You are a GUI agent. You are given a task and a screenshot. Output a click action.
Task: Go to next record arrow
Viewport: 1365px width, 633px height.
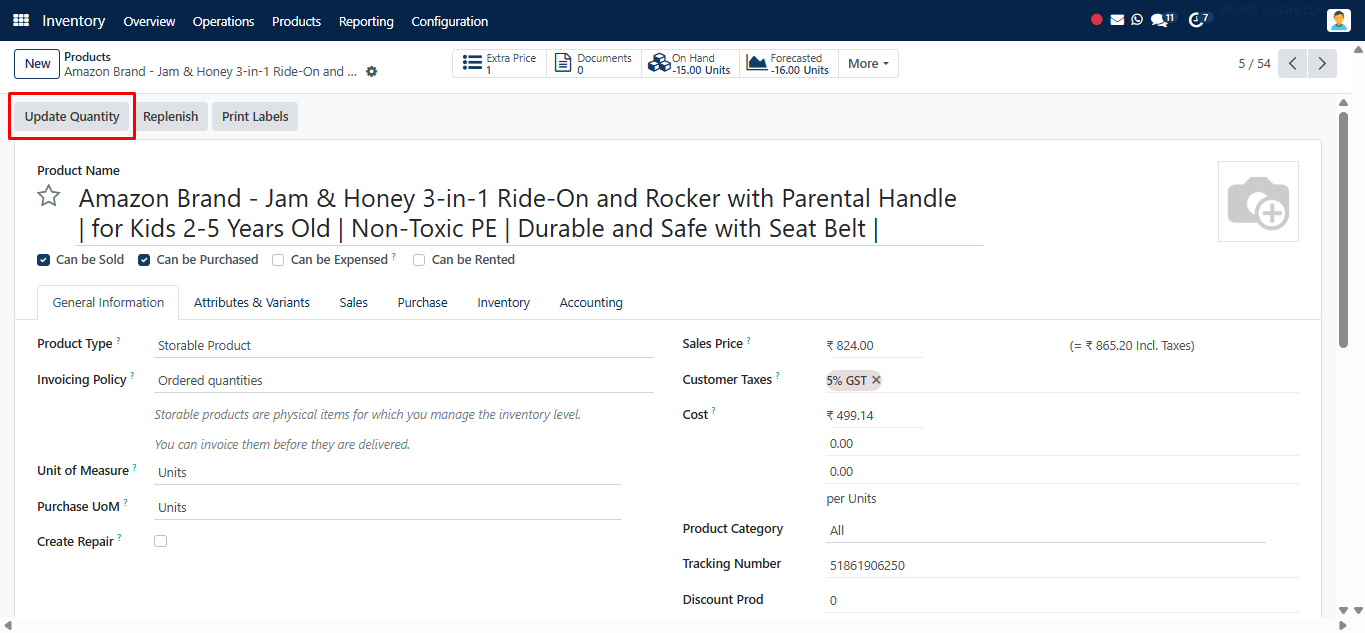tap(1323, 63)
